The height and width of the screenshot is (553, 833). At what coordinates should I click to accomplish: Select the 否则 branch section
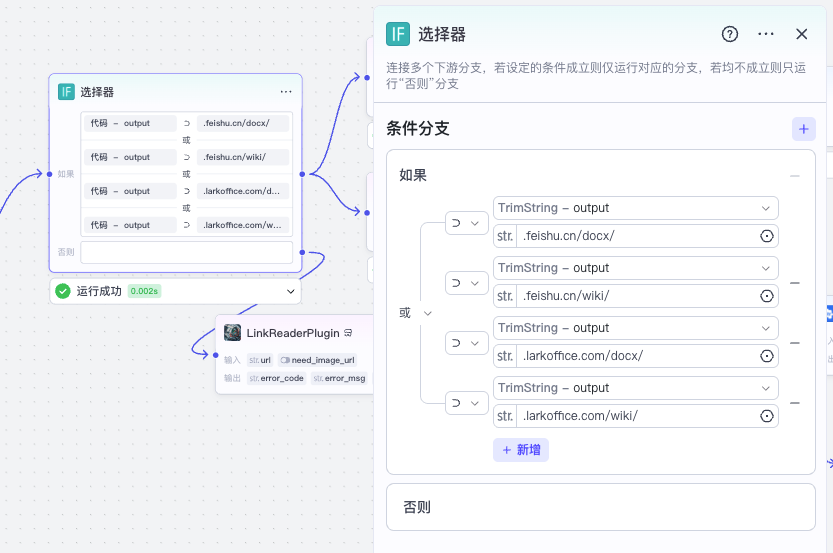600,507
